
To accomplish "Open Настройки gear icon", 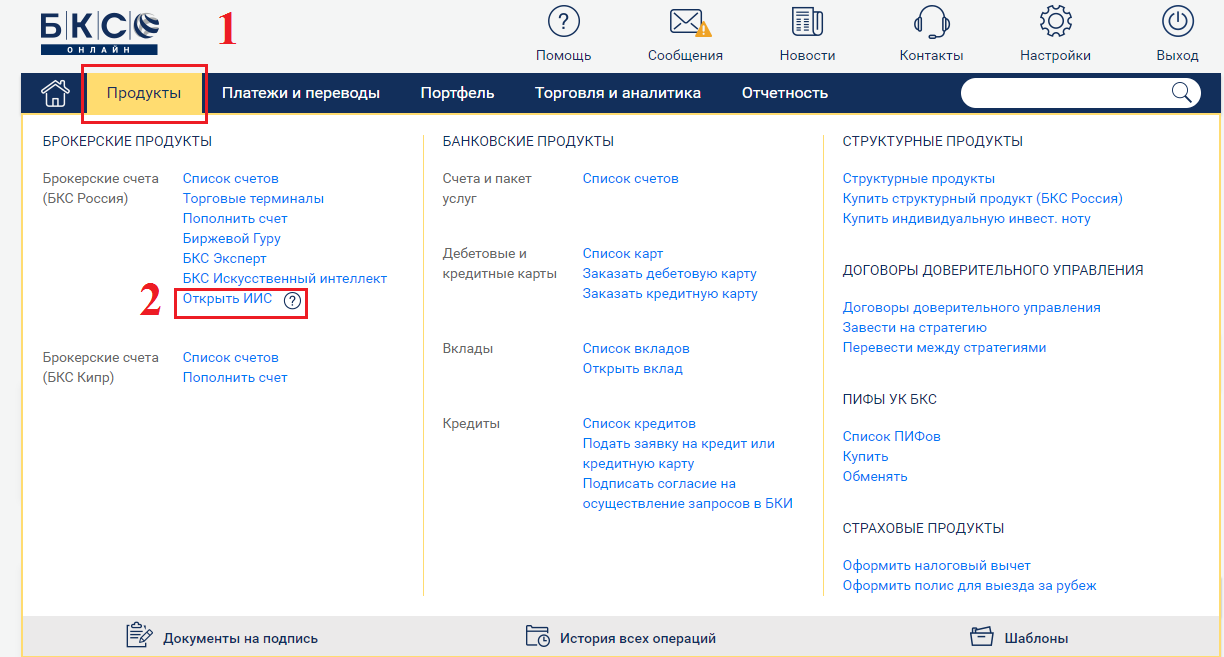I will coord(1055,22).
